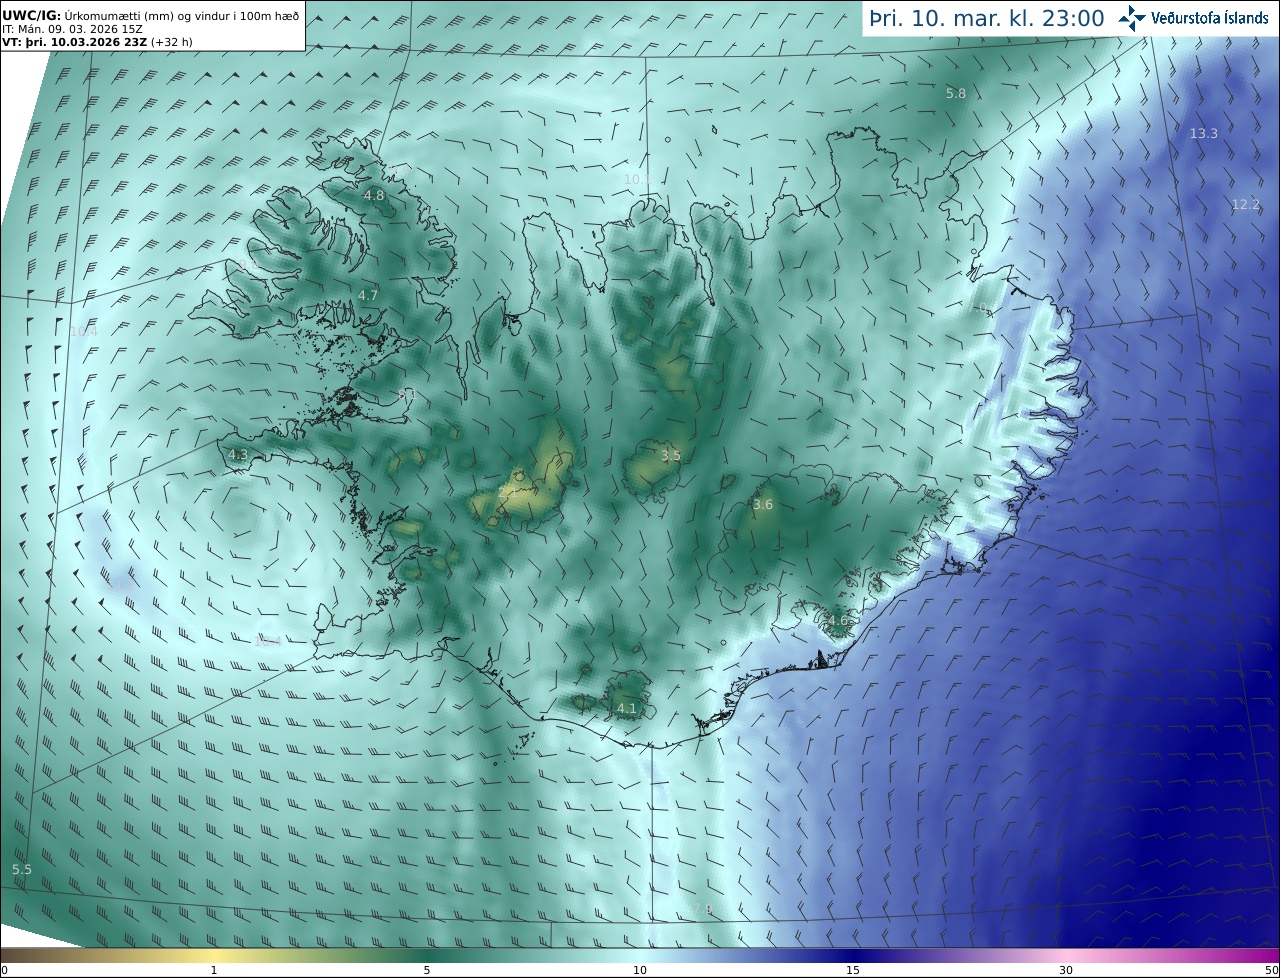The height and width of the screenshot is (978, 1280).
Task: Click the 4.6 value near the southeast coast
Action: (x=837, y=621)
